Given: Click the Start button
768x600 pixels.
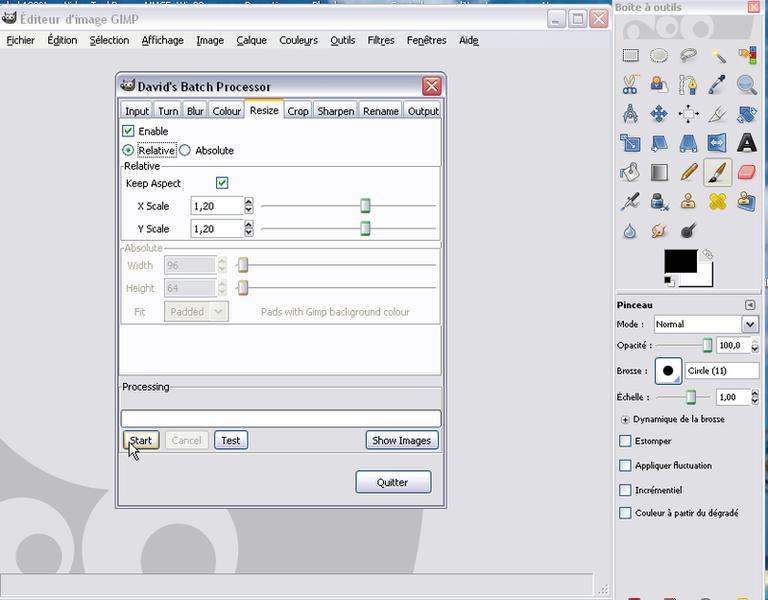Looking at the screenshot, I should 141,440.
